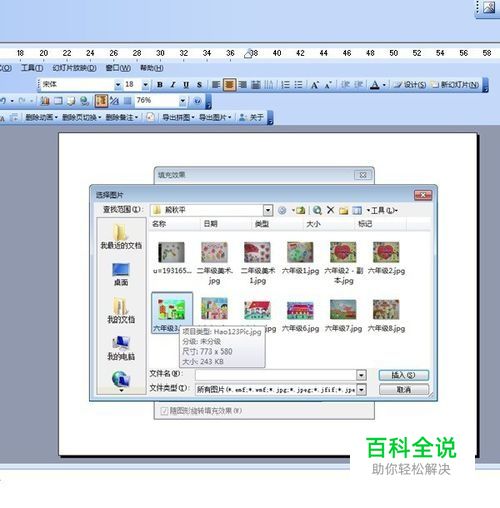
Task: Click the Insert Chart icon in standard toolbar
Action: coord(45,101)
